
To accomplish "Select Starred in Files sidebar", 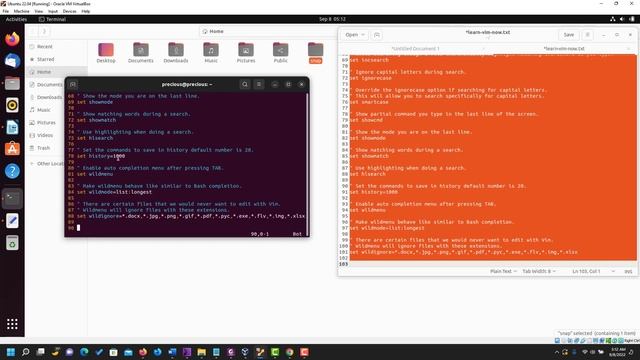I will (x=56, y=59).
